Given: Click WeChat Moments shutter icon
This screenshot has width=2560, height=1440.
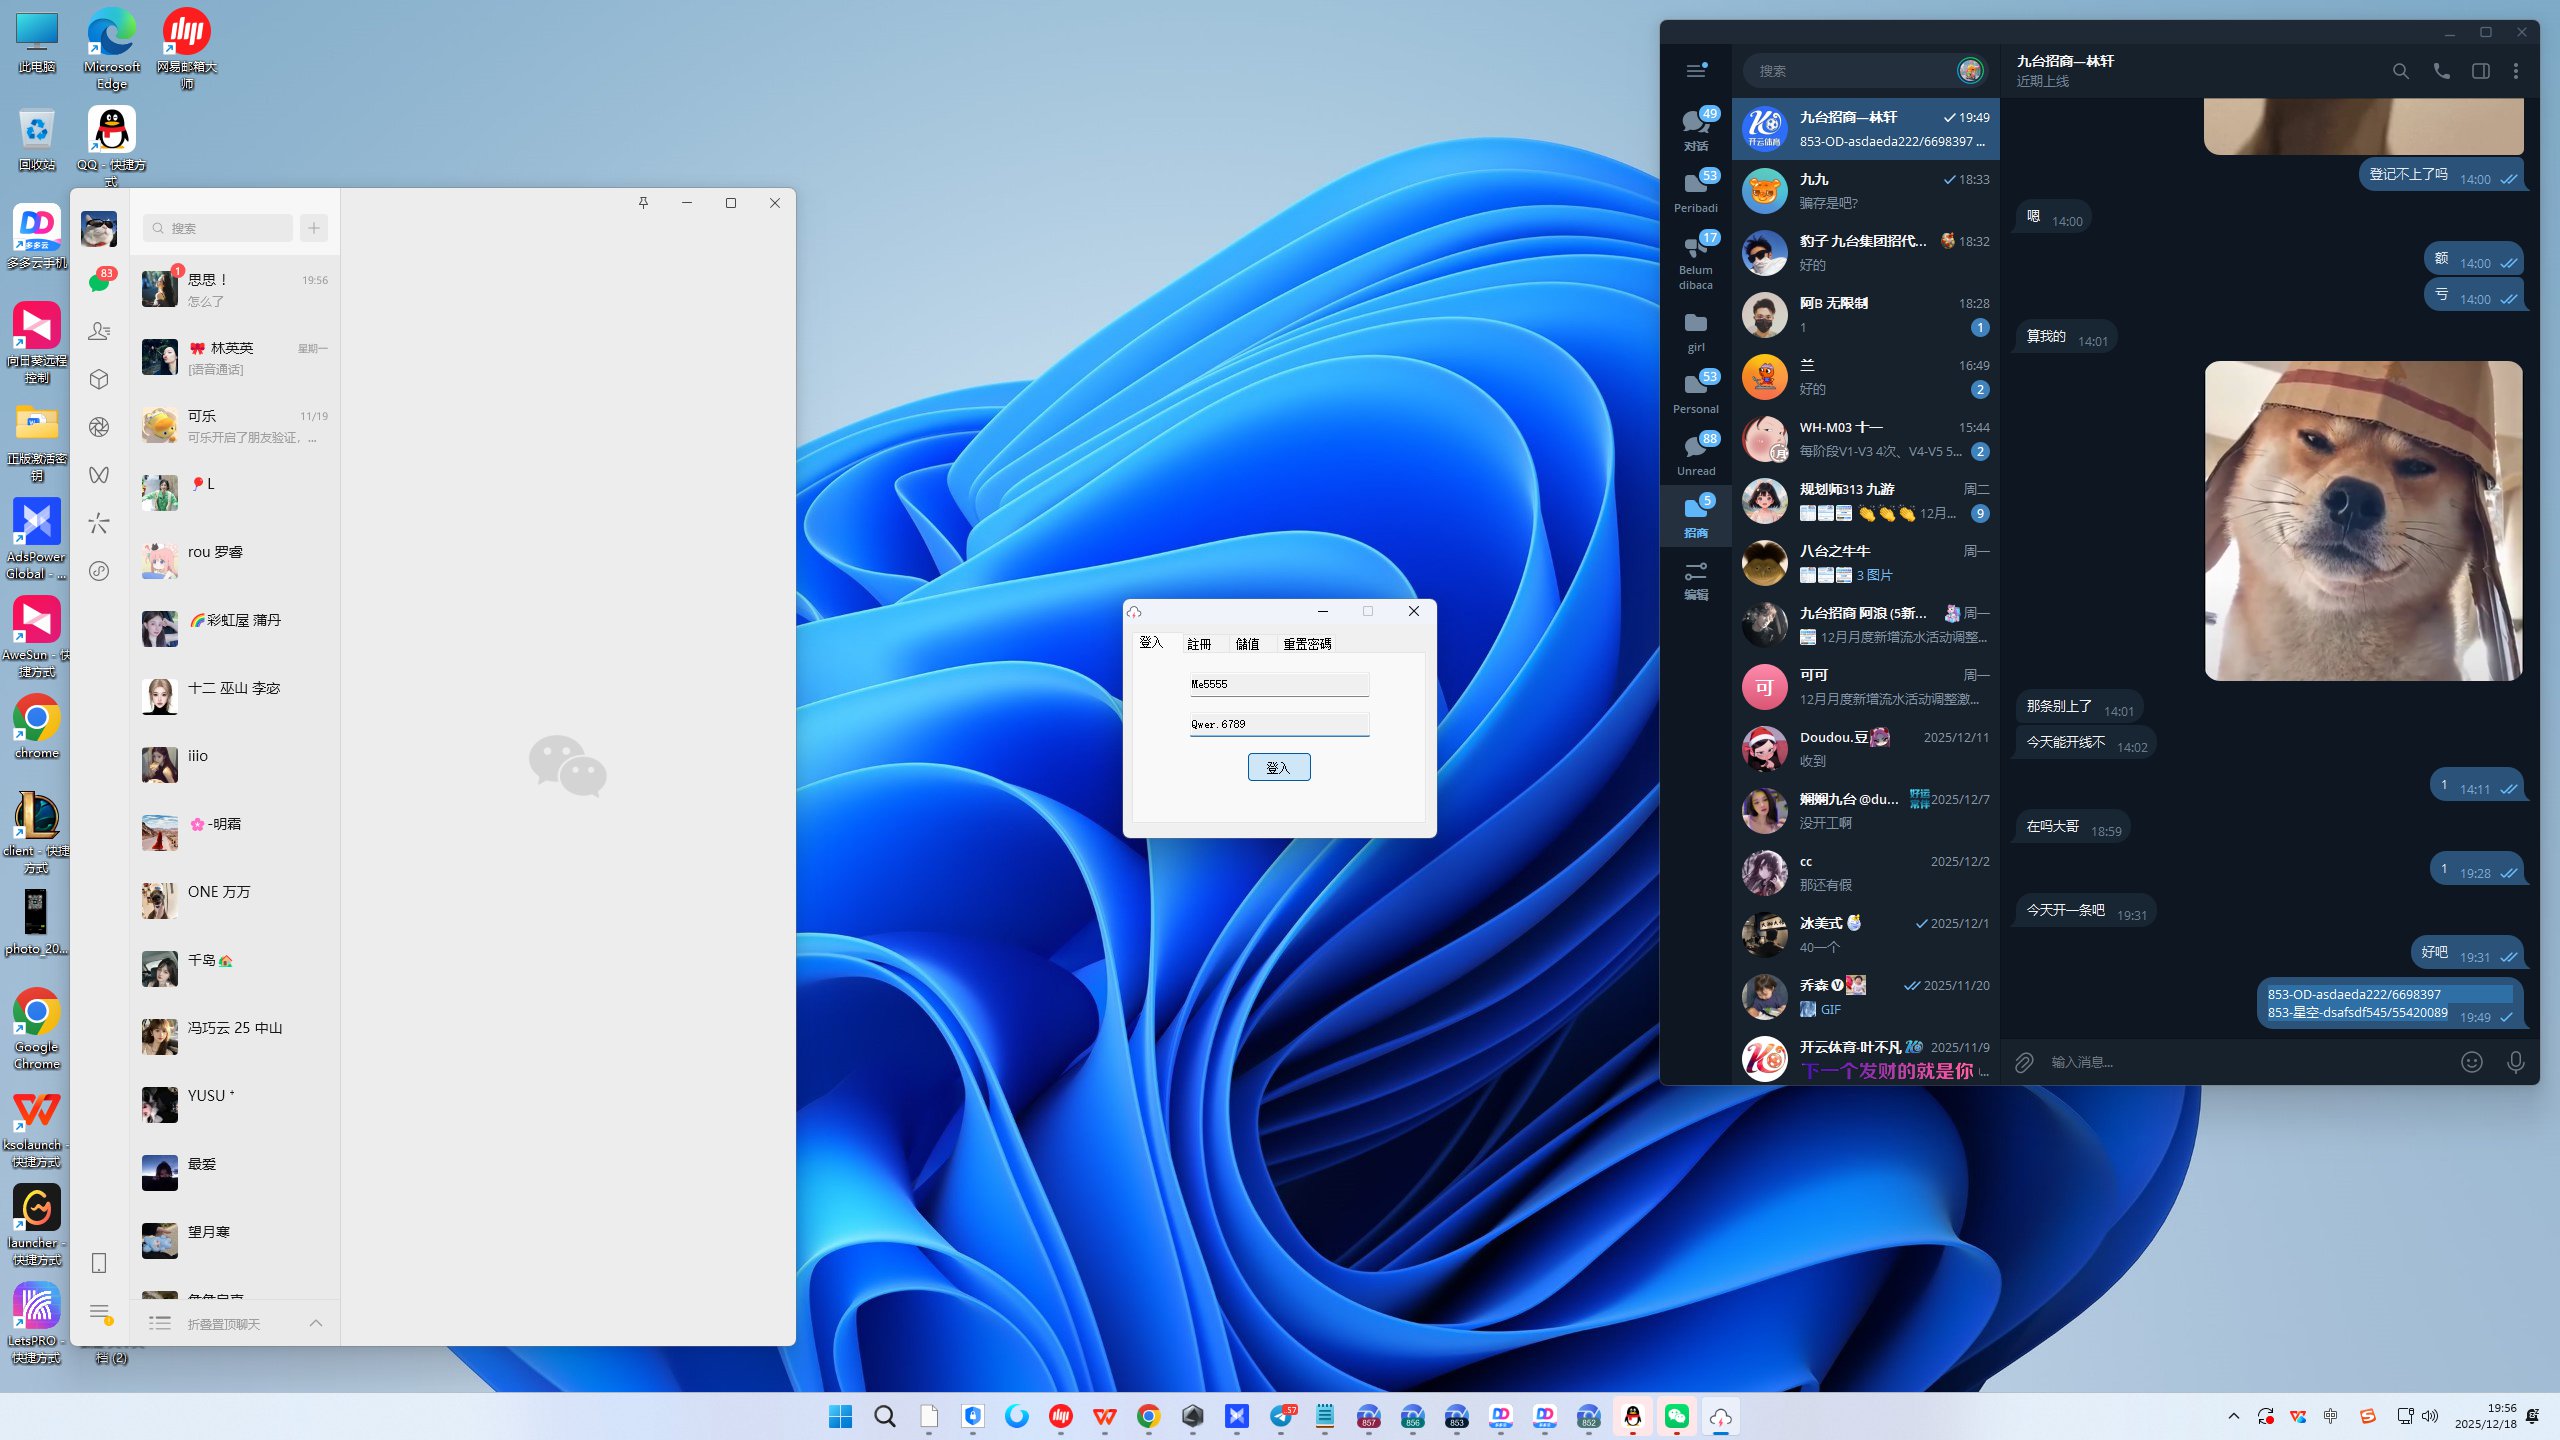Looking at the screenshot, I should (99, 427).
